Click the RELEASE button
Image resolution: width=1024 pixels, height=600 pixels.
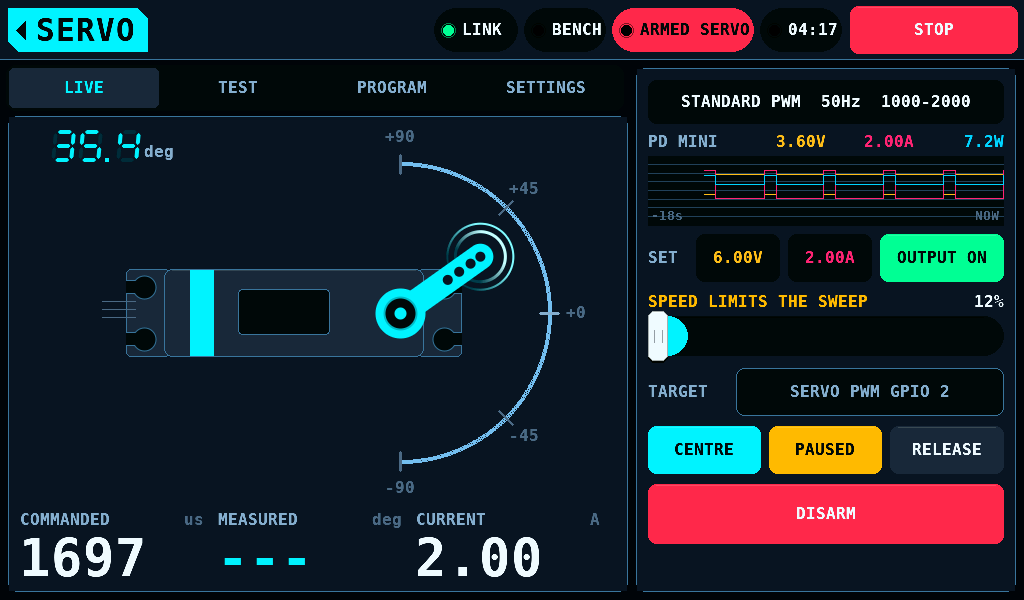coord(947,450)
